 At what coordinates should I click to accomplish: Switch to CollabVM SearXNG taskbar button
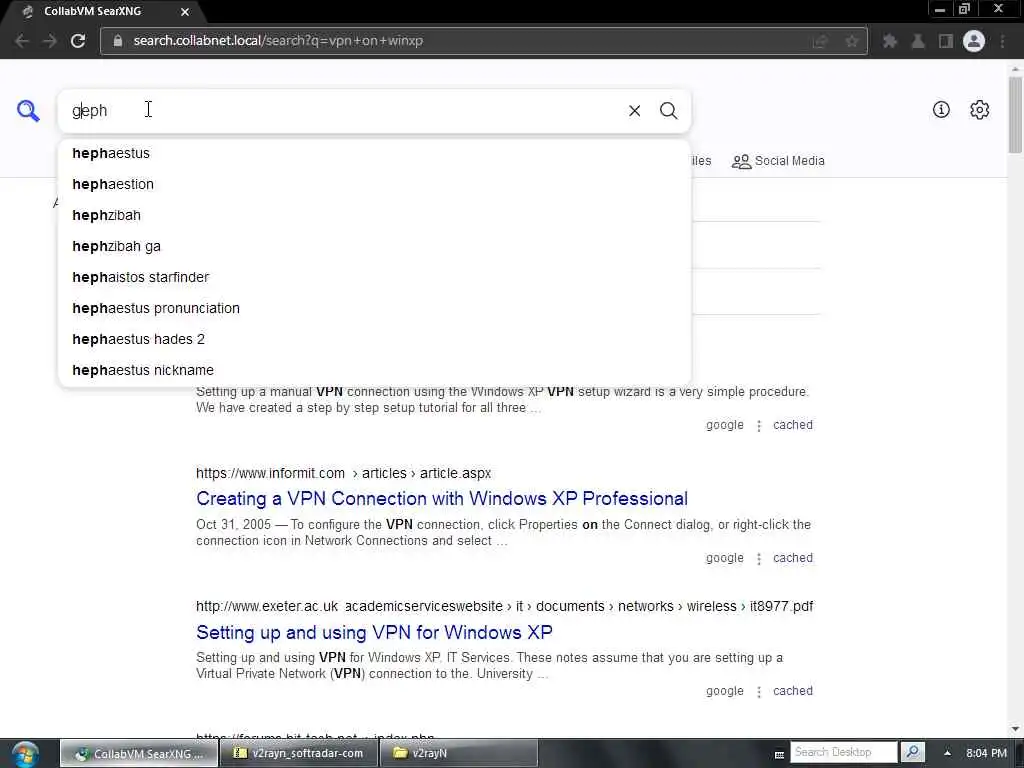(138, 753)
